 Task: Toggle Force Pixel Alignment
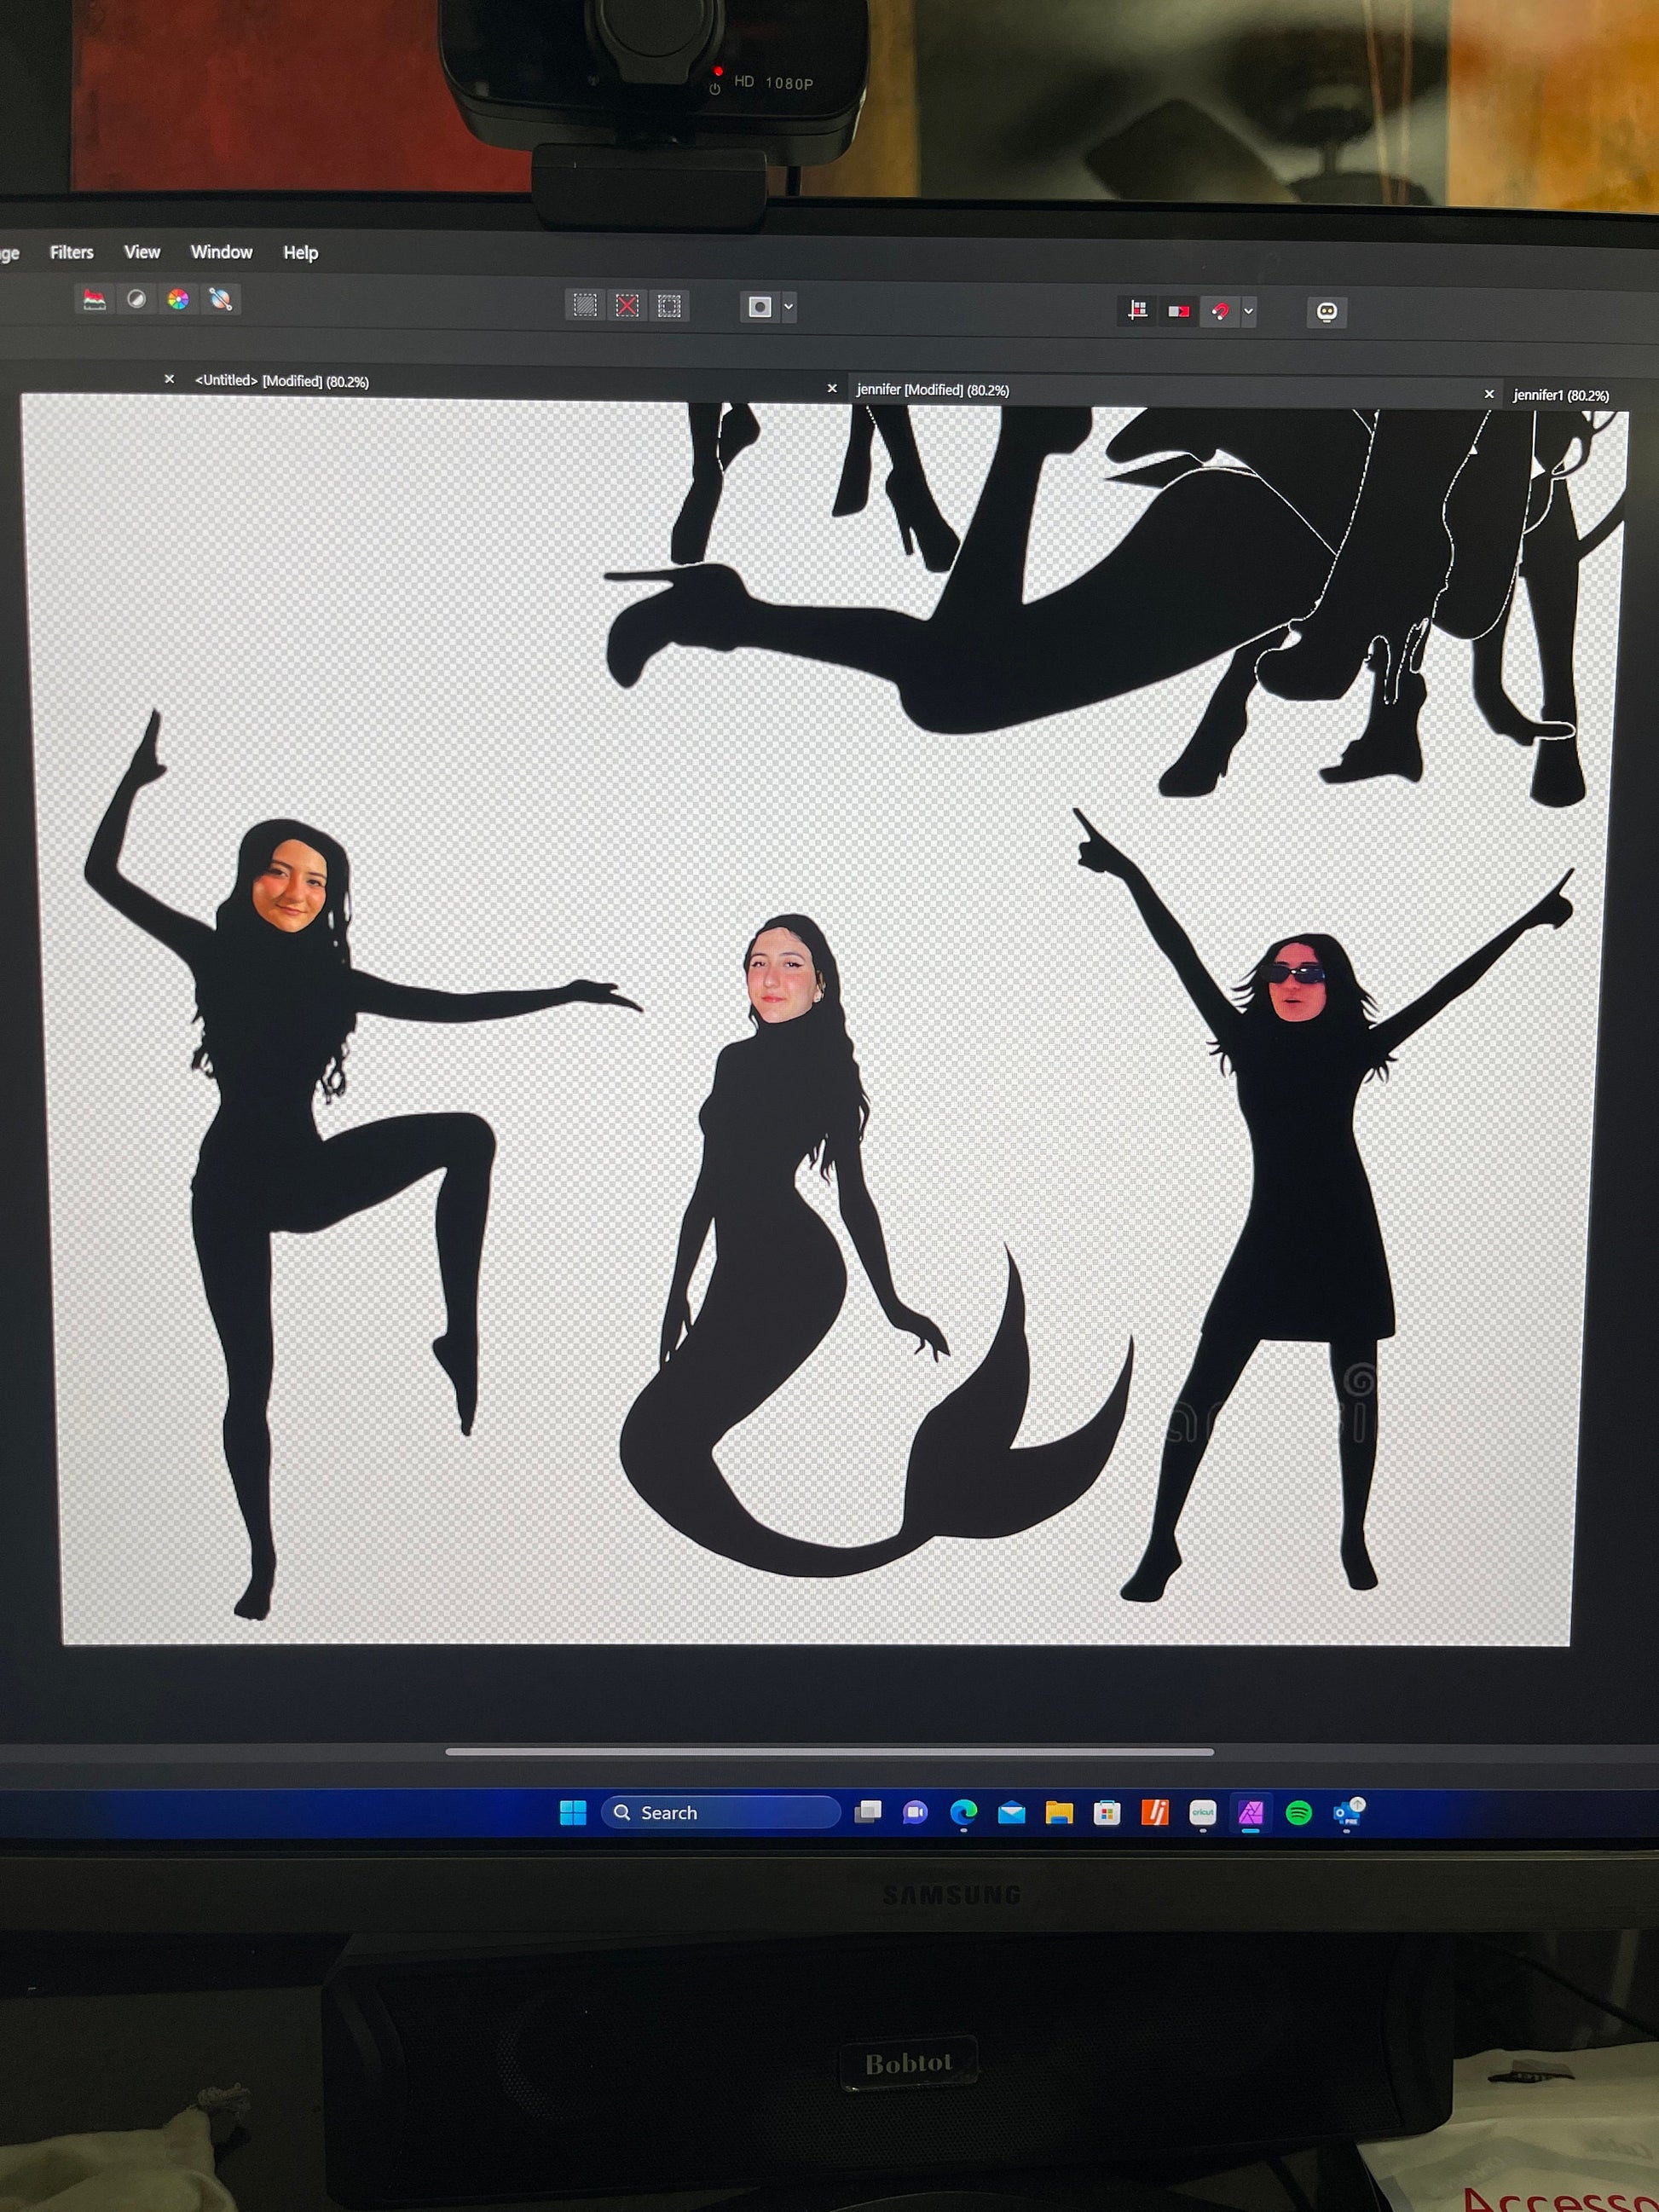1137,311
